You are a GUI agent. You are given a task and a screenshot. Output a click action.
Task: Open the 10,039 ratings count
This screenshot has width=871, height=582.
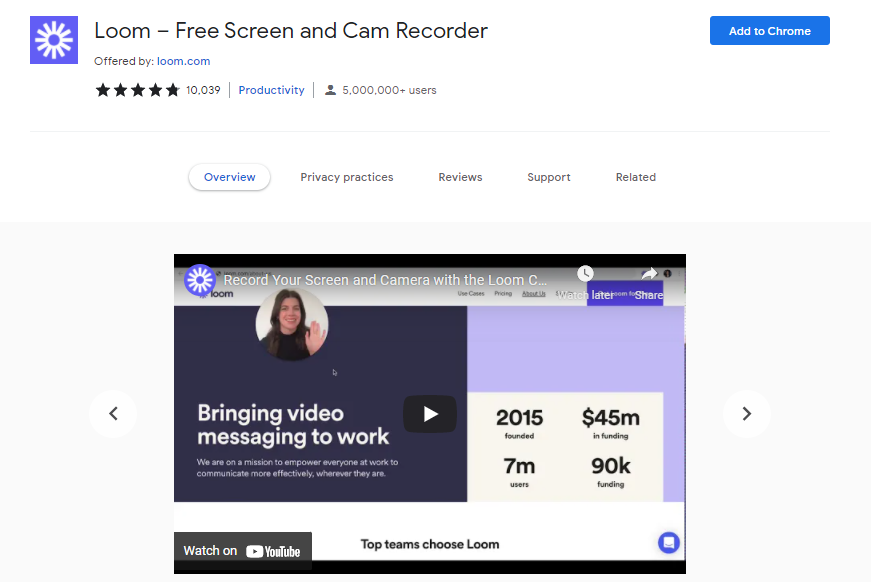[203, 90]
